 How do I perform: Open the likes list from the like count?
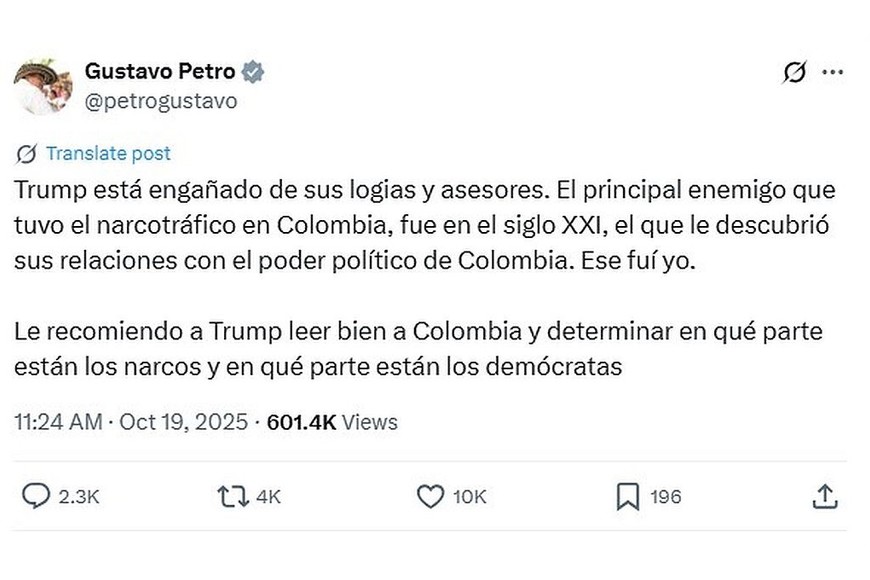(x=472, y=495)
